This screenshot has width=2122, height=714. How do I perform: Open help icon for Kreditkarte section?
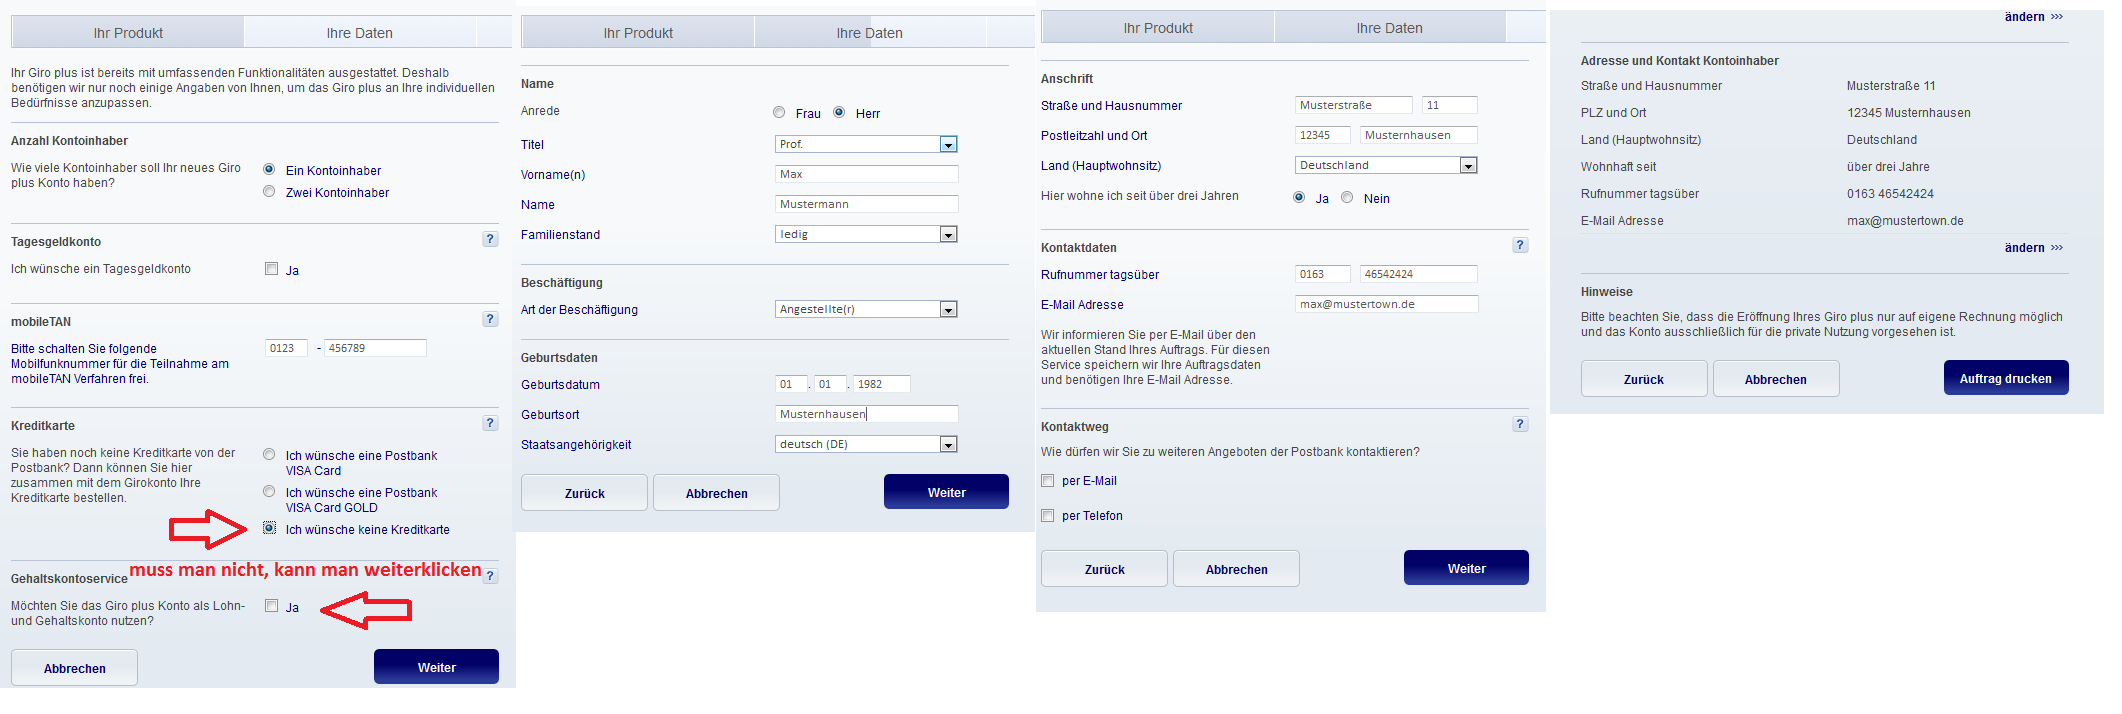click(490, 423)
